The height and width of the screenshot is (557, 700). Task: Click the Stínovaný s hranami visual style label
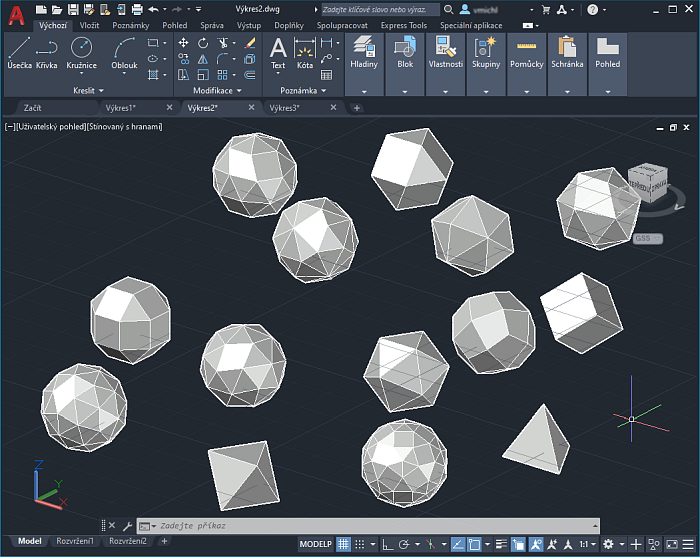[x=124, y=127]
